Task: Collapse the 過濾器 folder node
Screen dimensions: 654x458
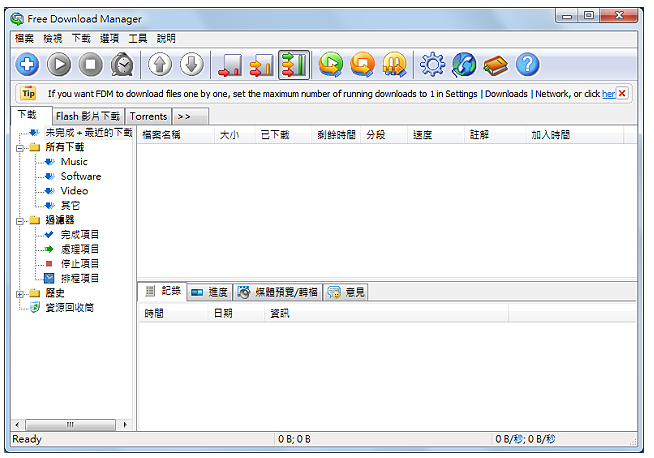Action: coord(20,221)
